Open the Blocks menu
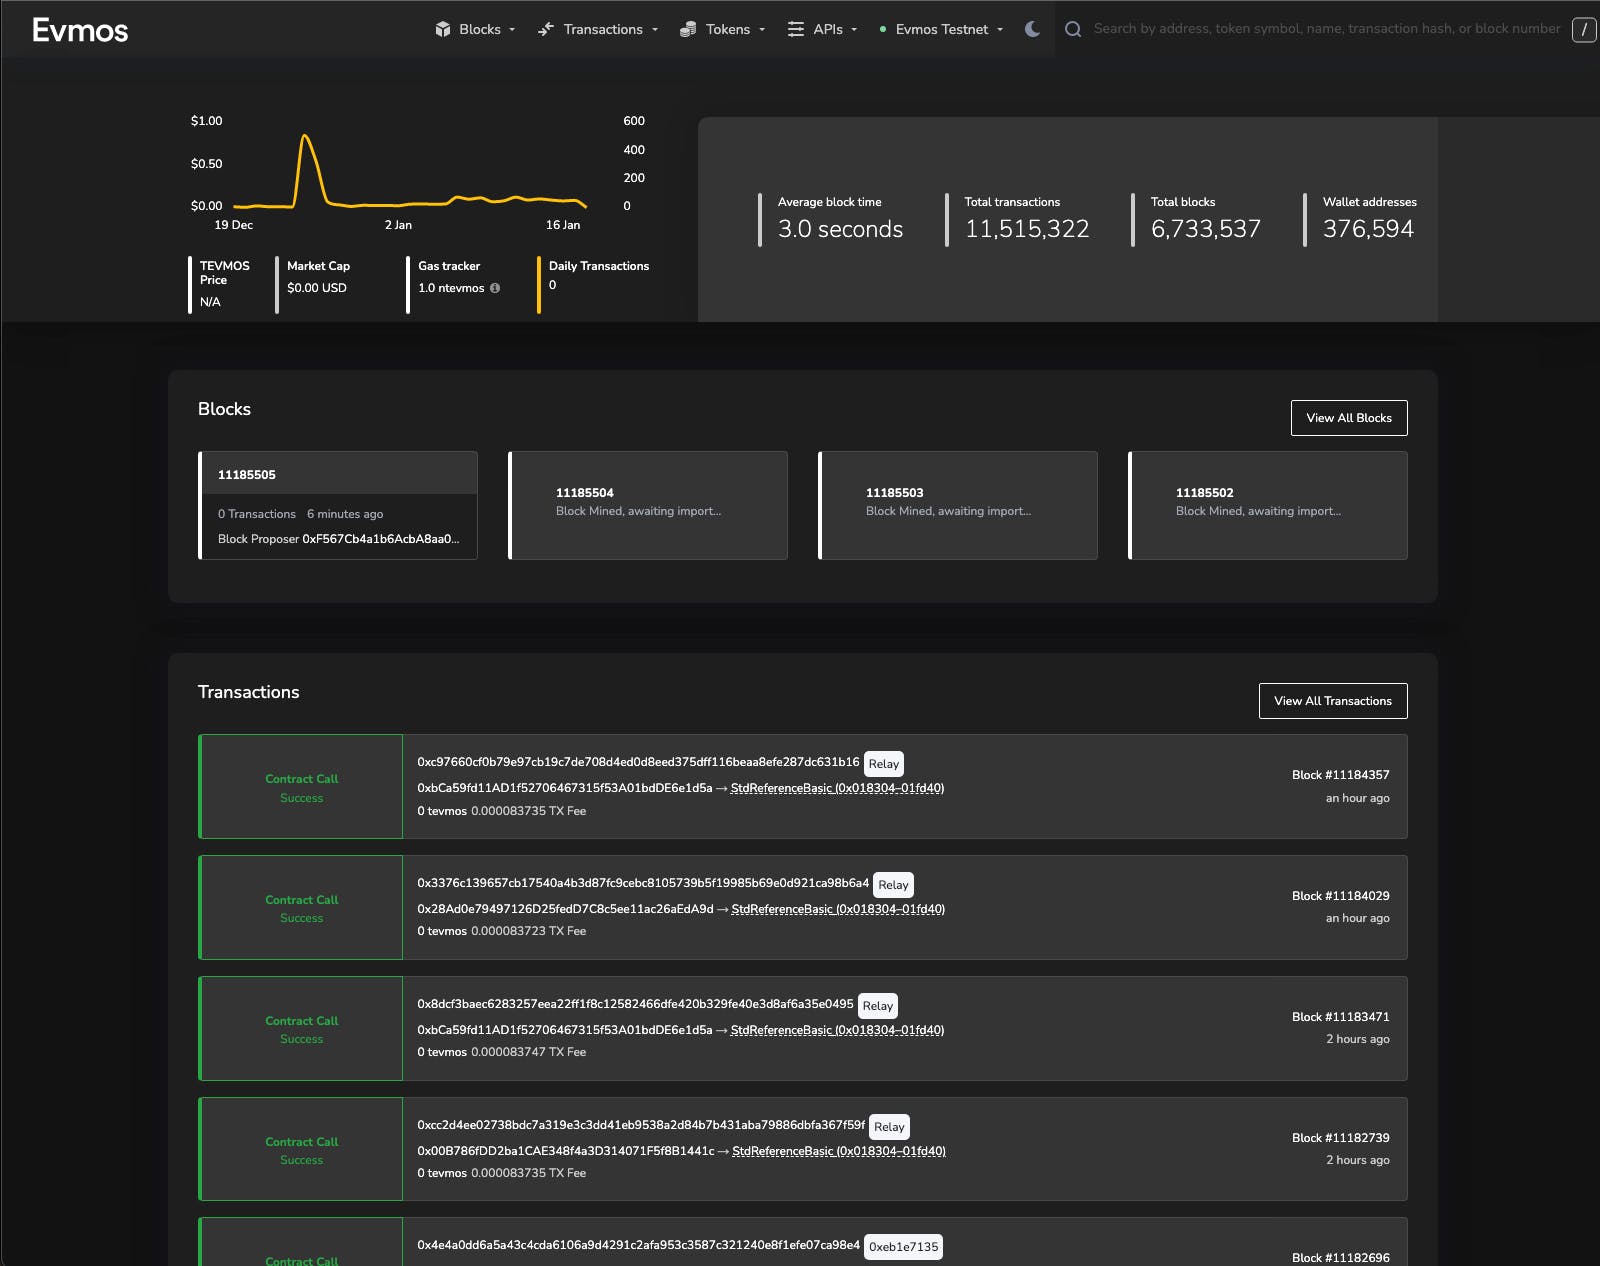Screen dimensions: 1600x1266 click(x=476, y=29)
